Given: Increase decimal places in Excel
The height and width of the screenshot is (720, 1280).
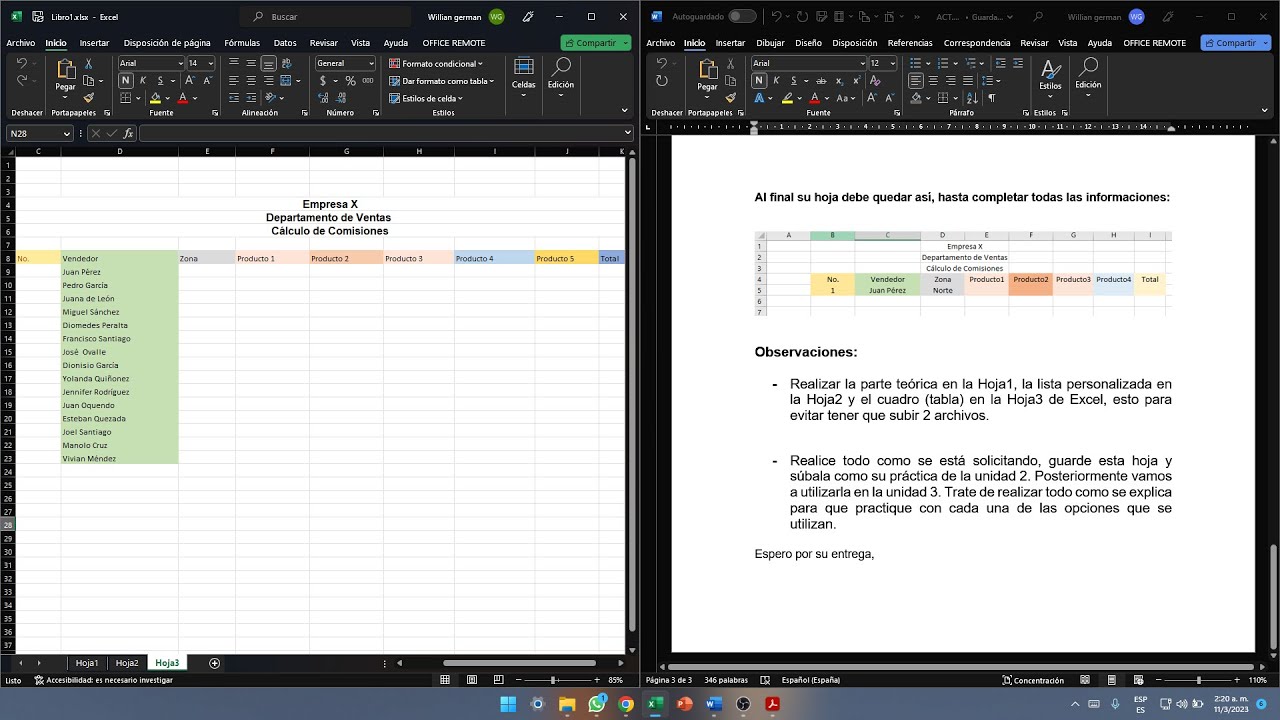Looking at the screenshot, I should pos(323,98).
